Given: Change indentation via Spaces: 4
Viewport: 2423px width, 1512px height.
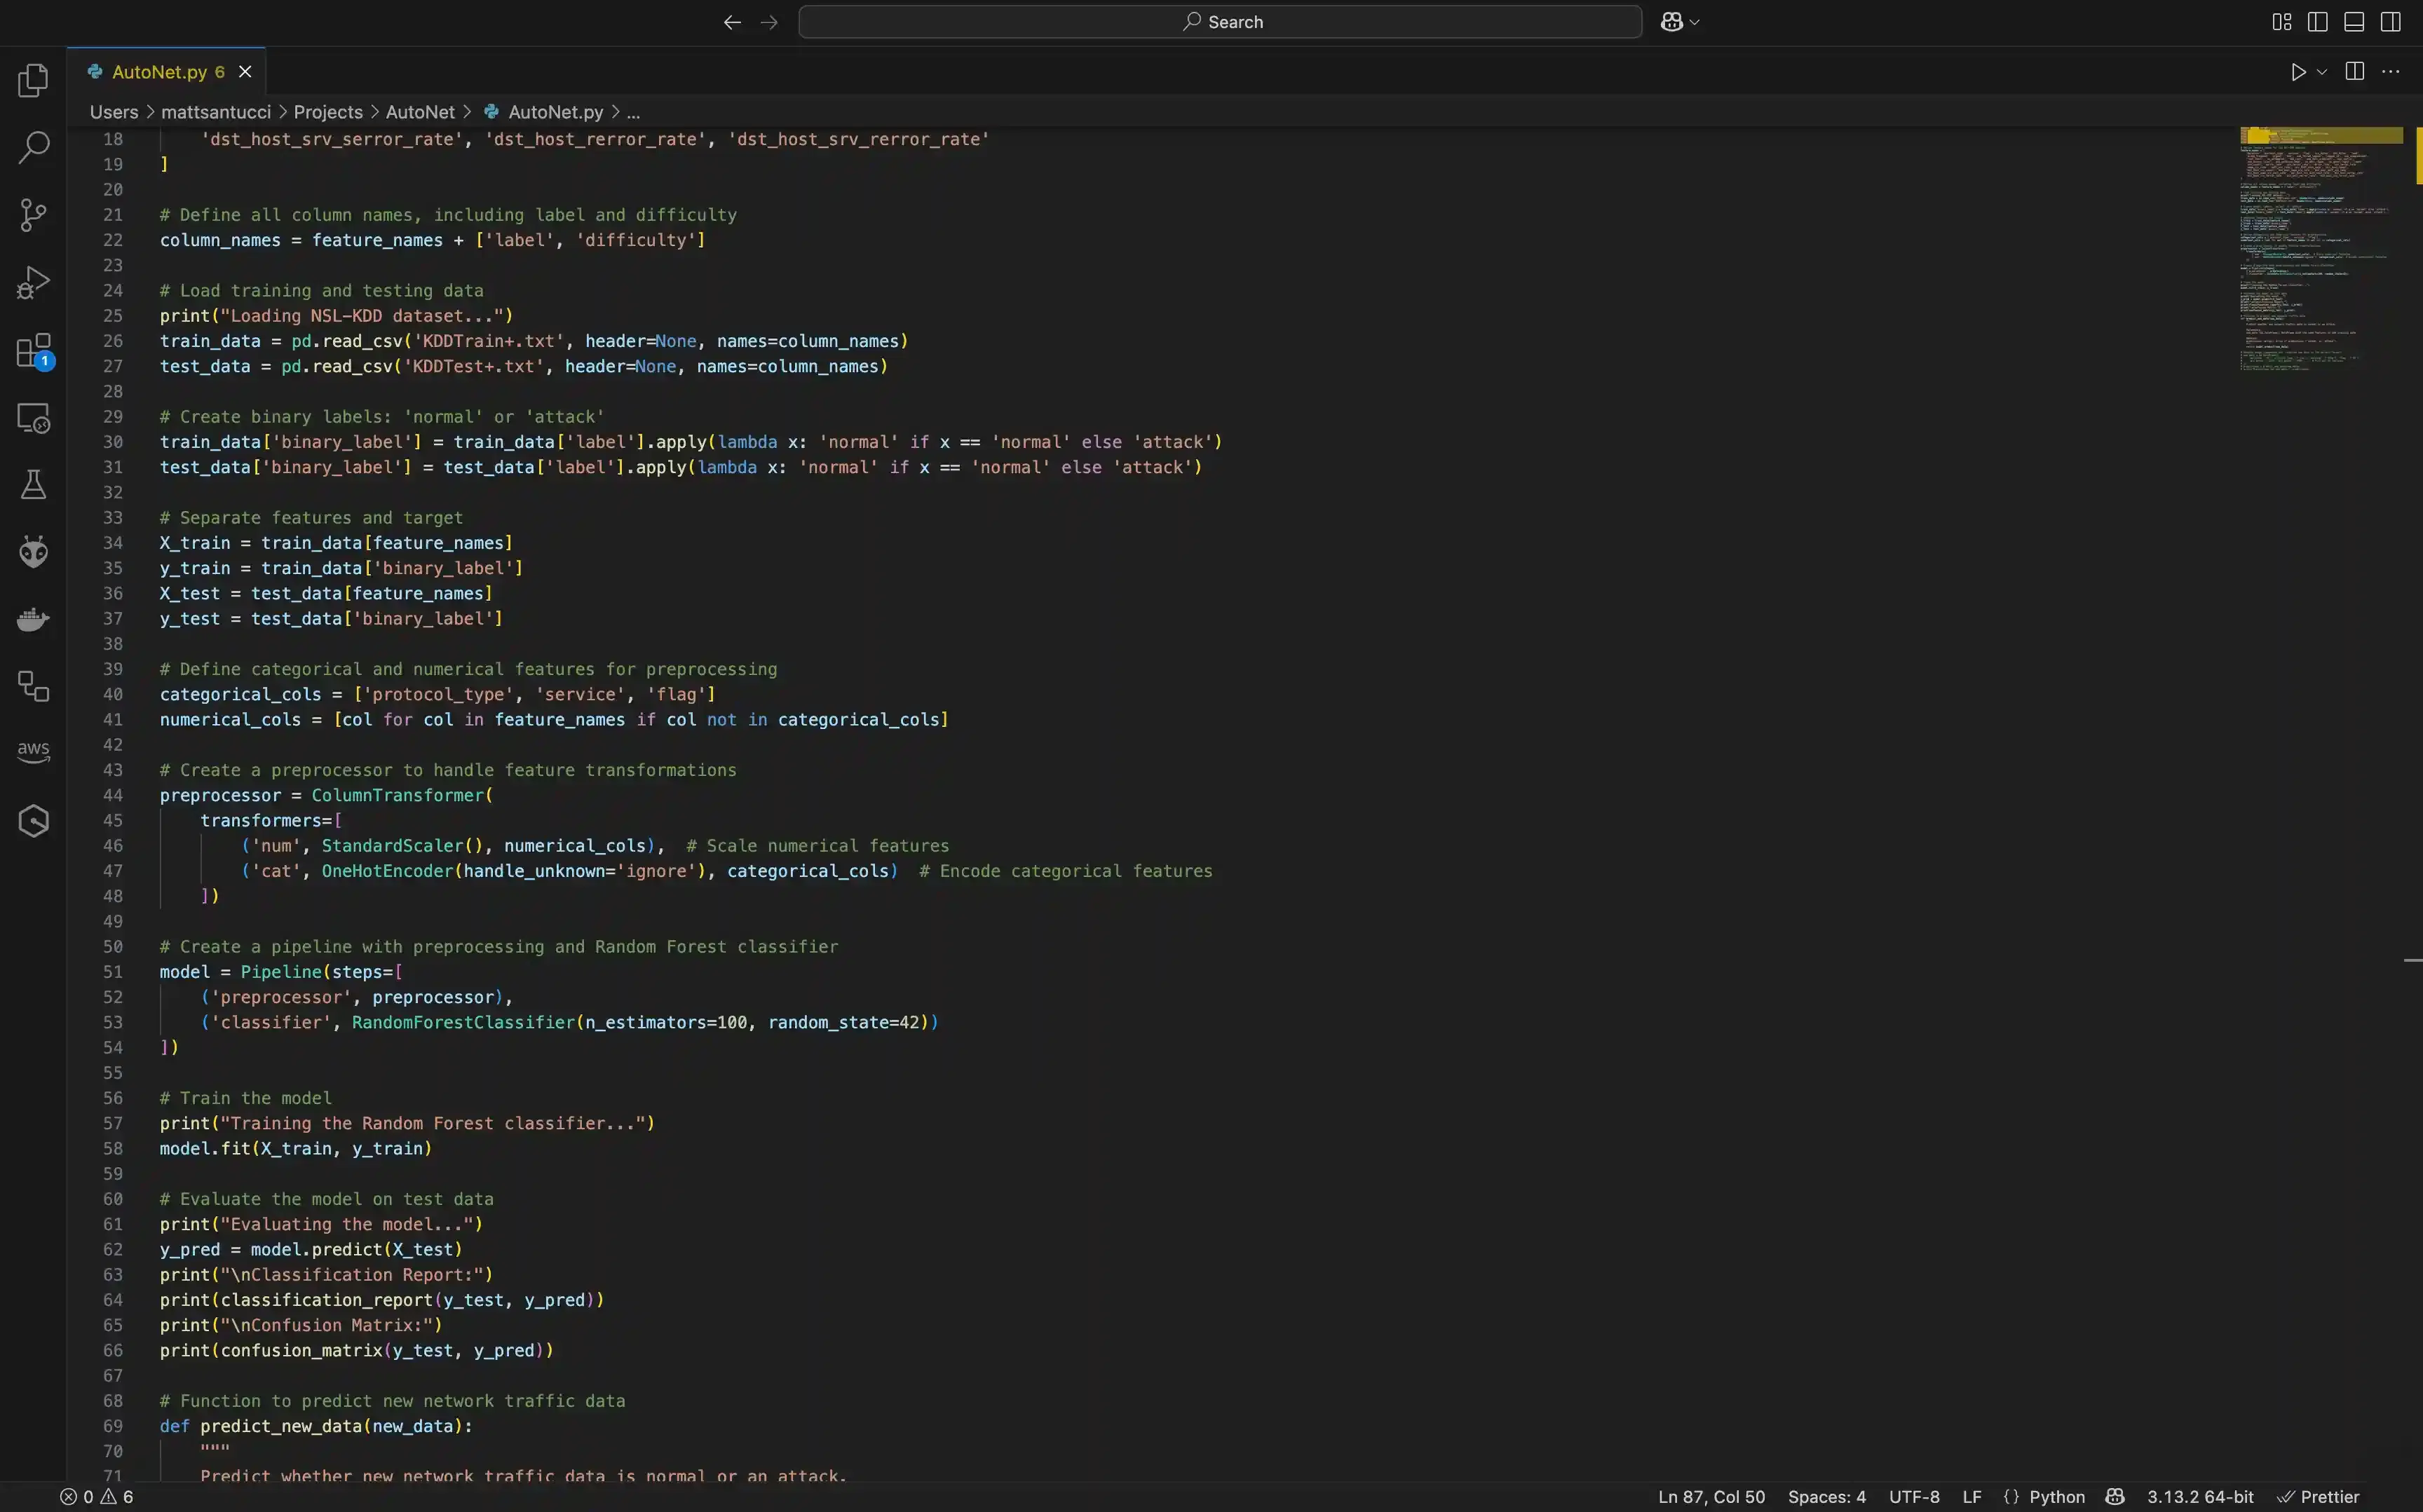Looking at the screenshot, I should point(1826,1497).
